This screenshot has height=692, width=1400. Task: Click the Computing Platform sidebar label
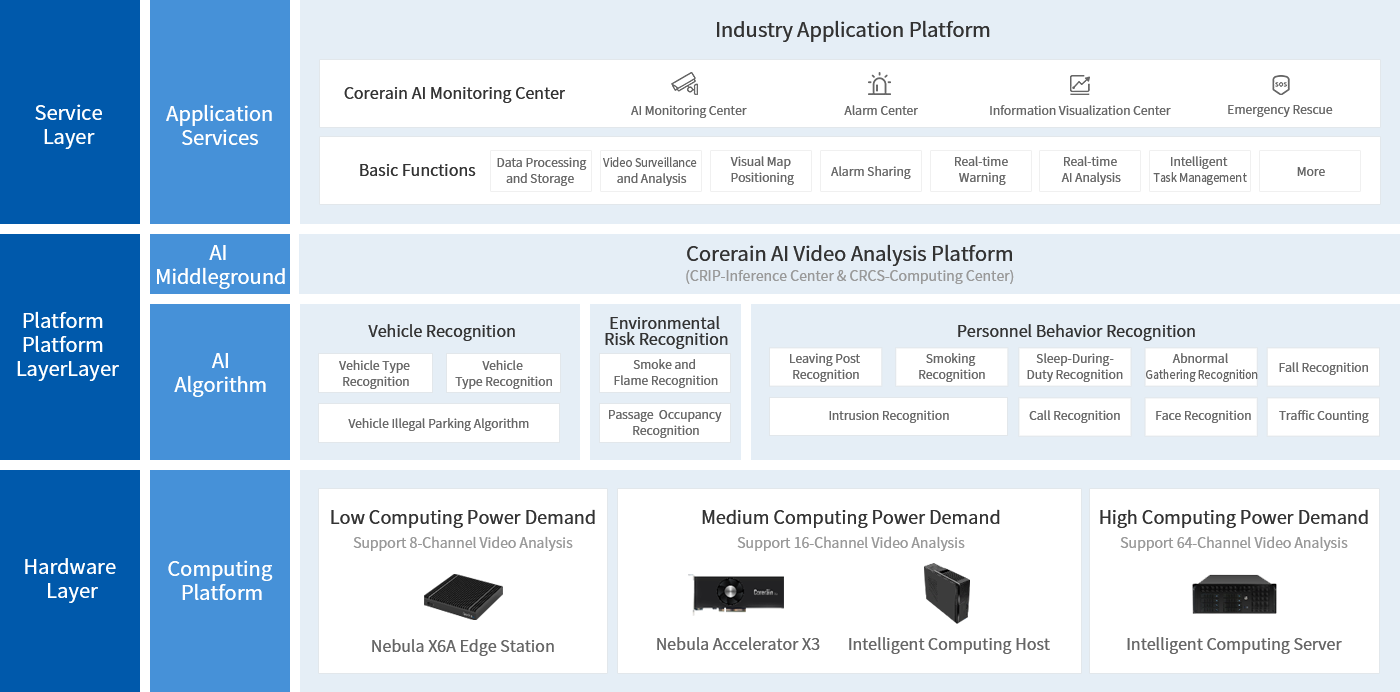220,581
